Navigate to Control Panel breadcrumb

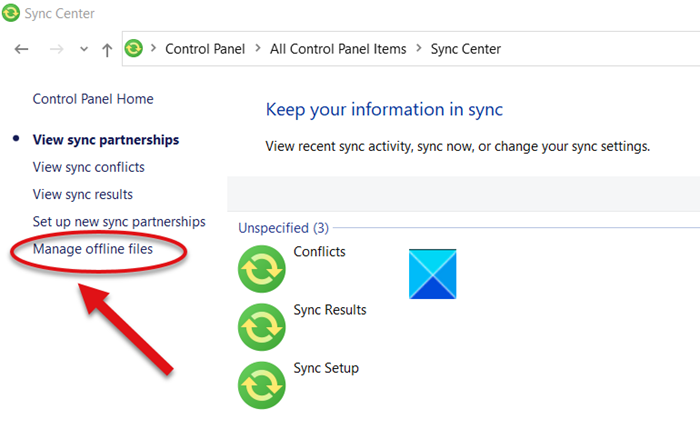pyautogui.click(x=206, y=48)
